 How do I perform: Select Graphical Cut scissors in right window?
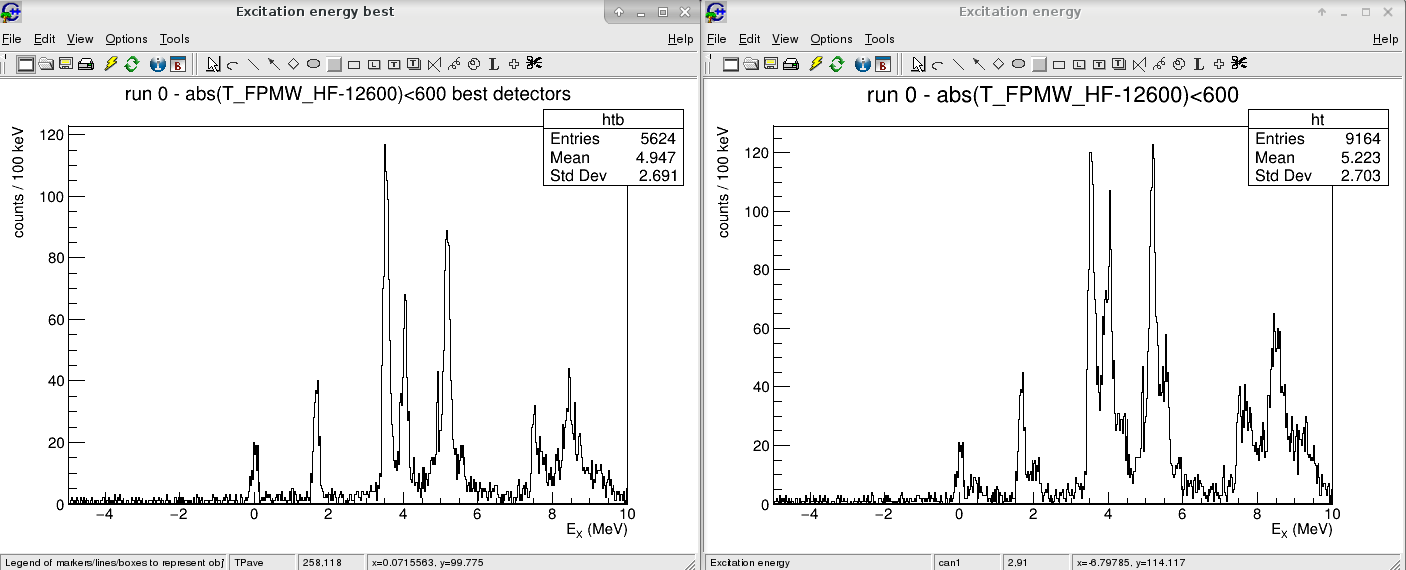click(x=1239, y=64)
